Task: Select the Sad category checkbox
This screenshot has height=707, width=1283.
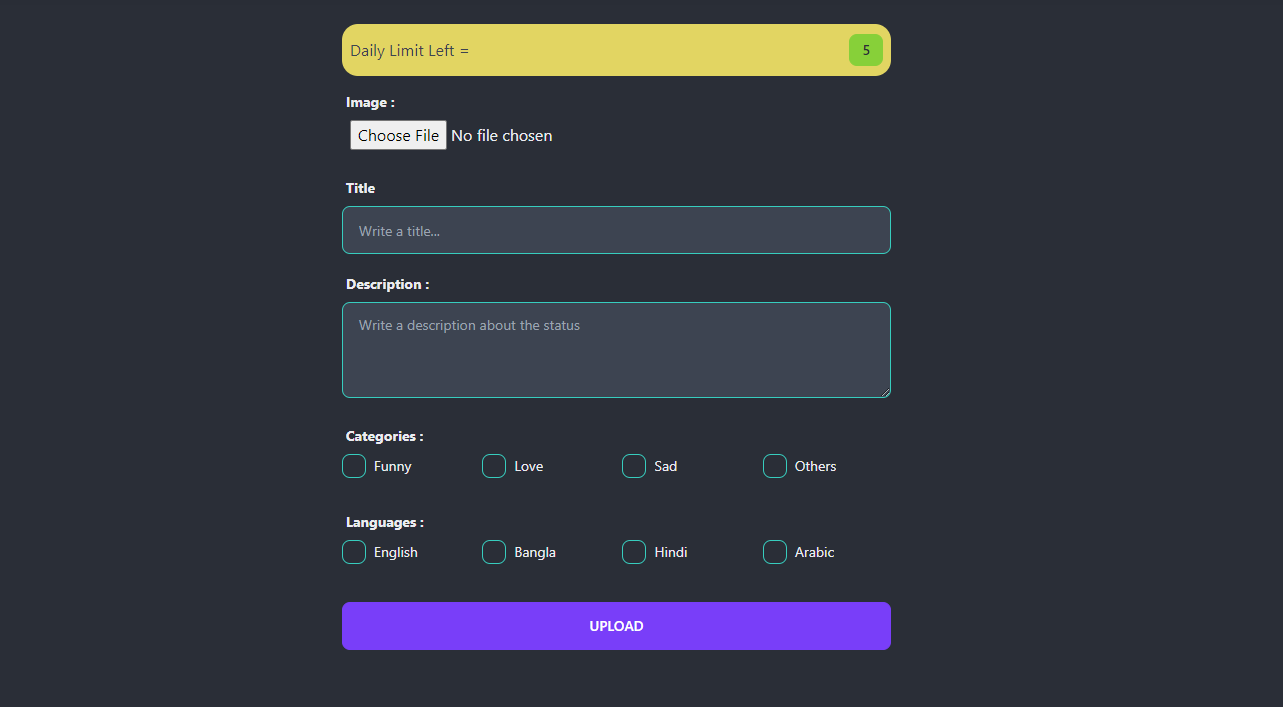Action: (x=634, y=466)
